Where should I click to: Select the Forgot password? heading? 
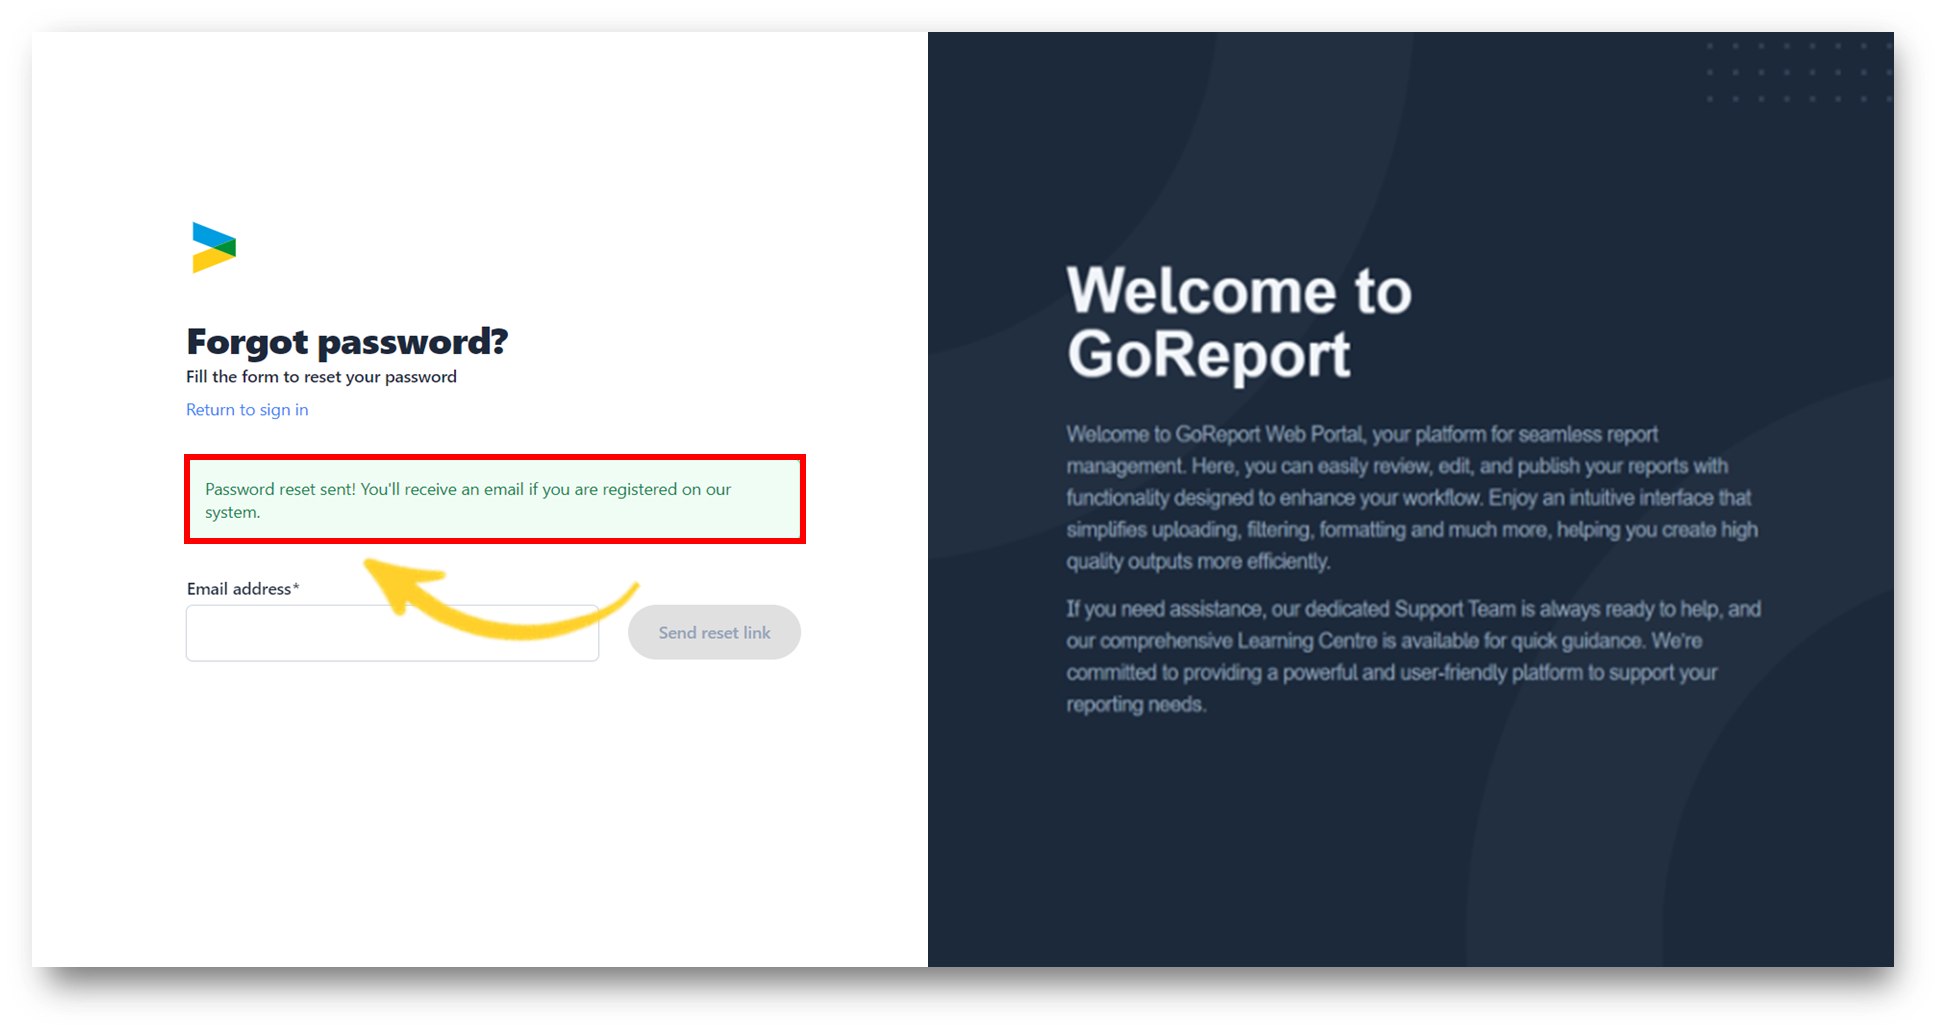(x=347, y=342)
